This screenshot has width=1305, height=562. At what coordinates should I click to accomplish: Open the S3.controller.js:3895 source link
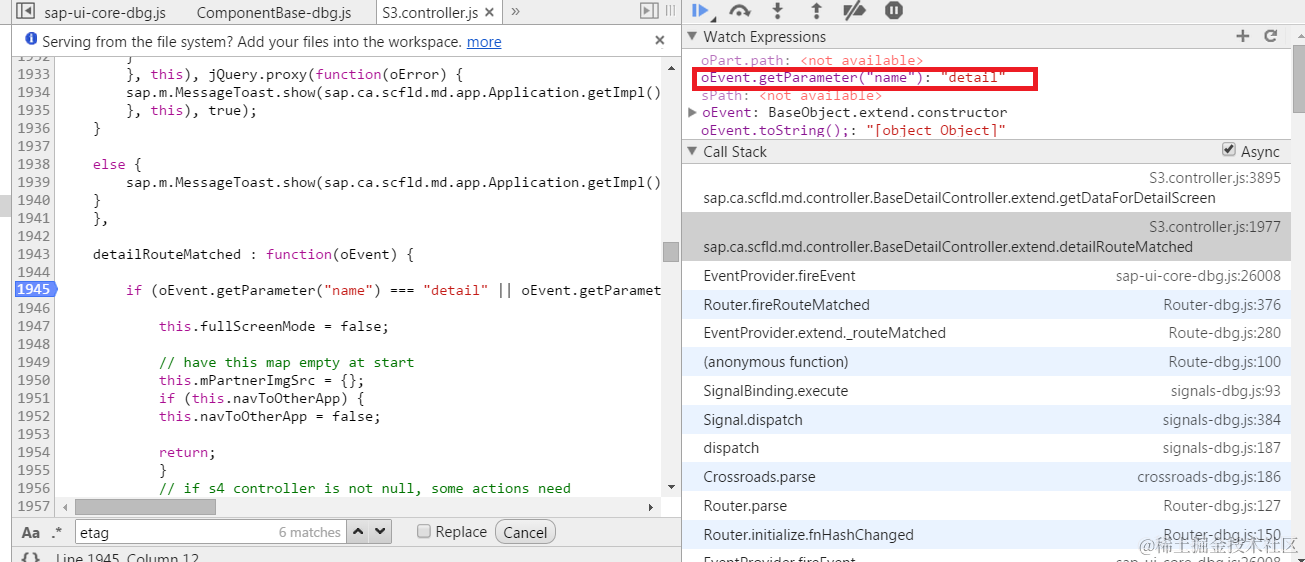[1214, 178]
